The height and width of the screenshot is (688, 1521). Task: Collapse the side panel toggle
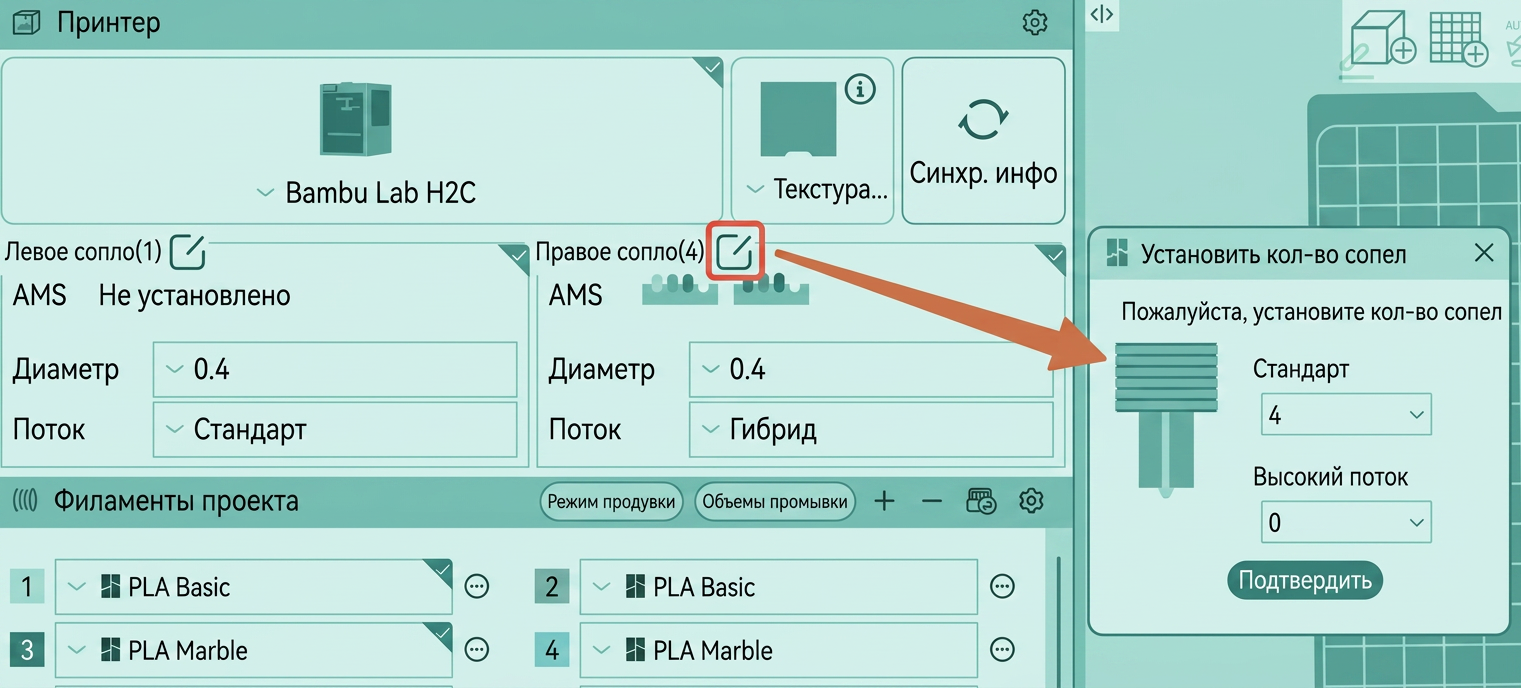tap(1102, 14)
